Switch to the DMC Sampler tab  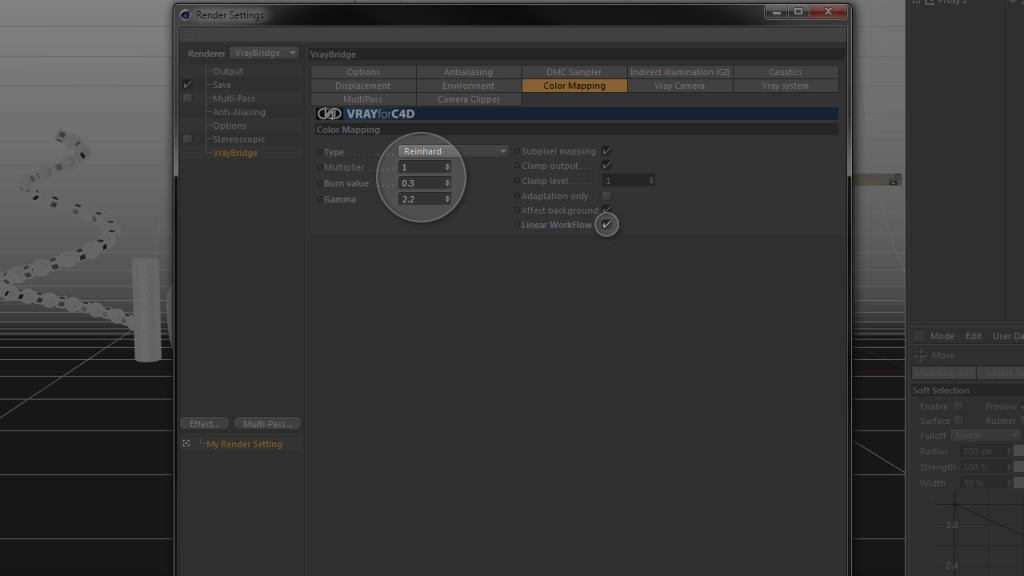point(574,72)
